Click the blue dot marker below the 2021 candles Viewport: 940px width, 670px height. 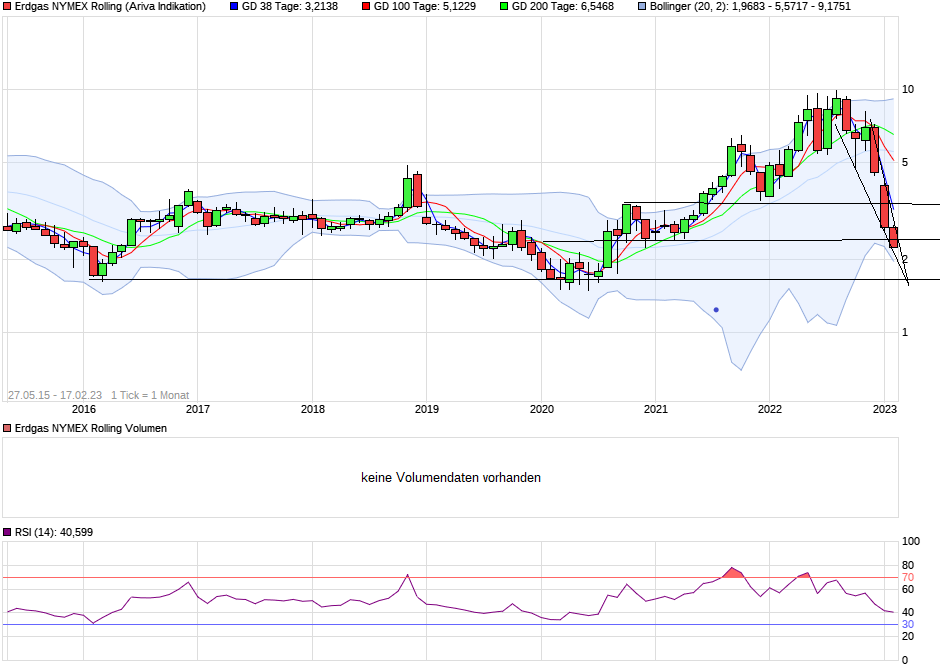click(716, 310)
